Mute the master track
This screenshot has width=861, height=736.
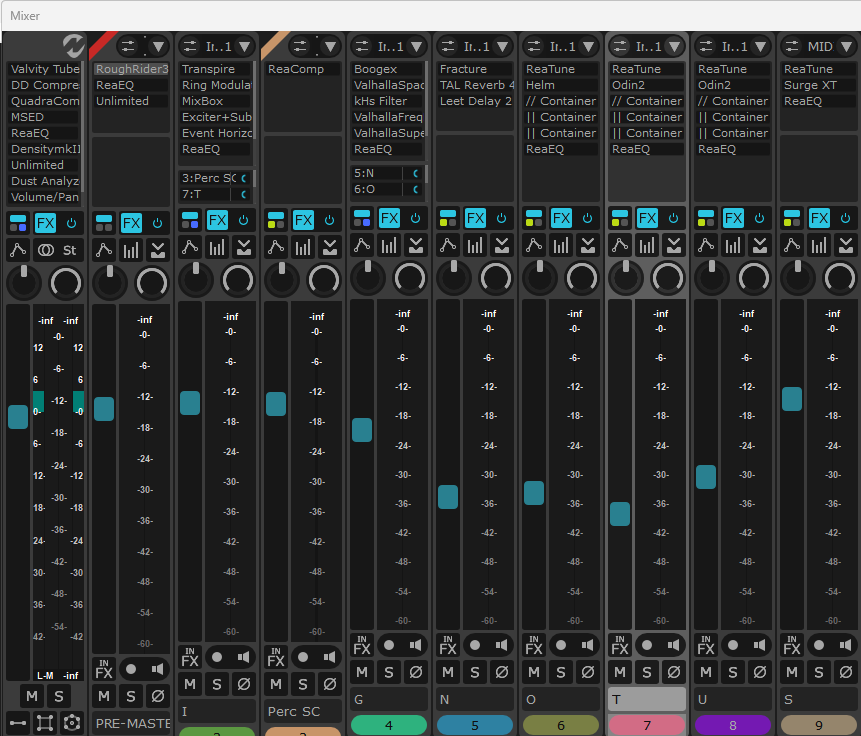click(x=32, y=696)
